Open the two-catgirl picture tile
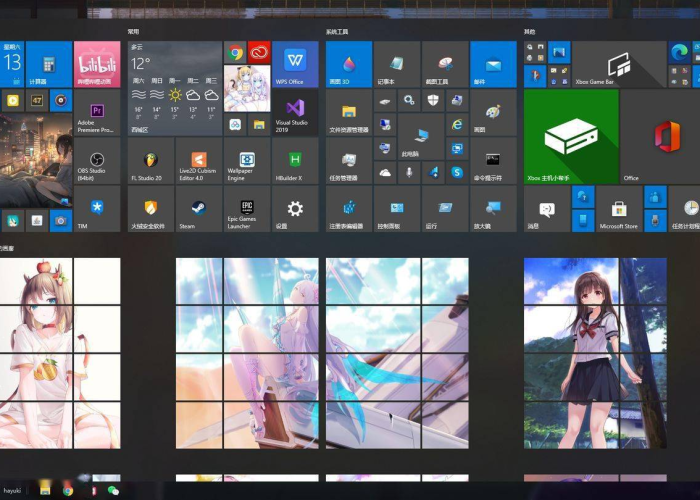Image resolution: width=700 pixels, height=500 pixels. point(247,88)
